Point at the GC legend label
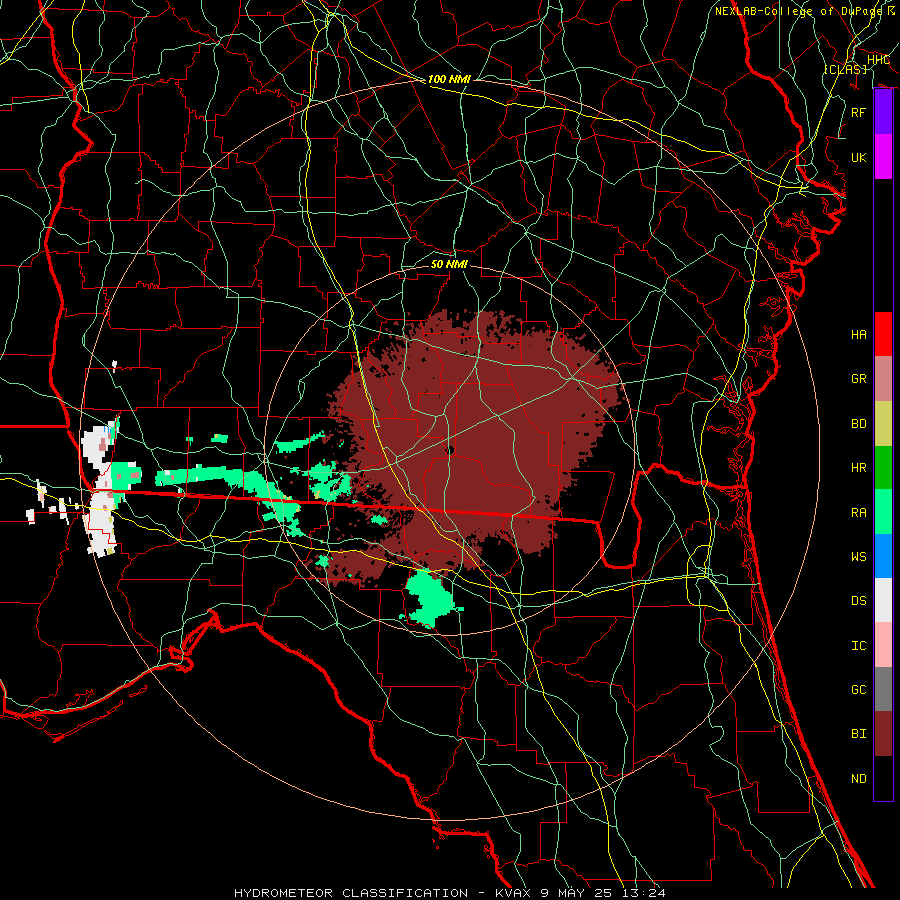The width and height of the screenshot is (900, 900). 859,689
